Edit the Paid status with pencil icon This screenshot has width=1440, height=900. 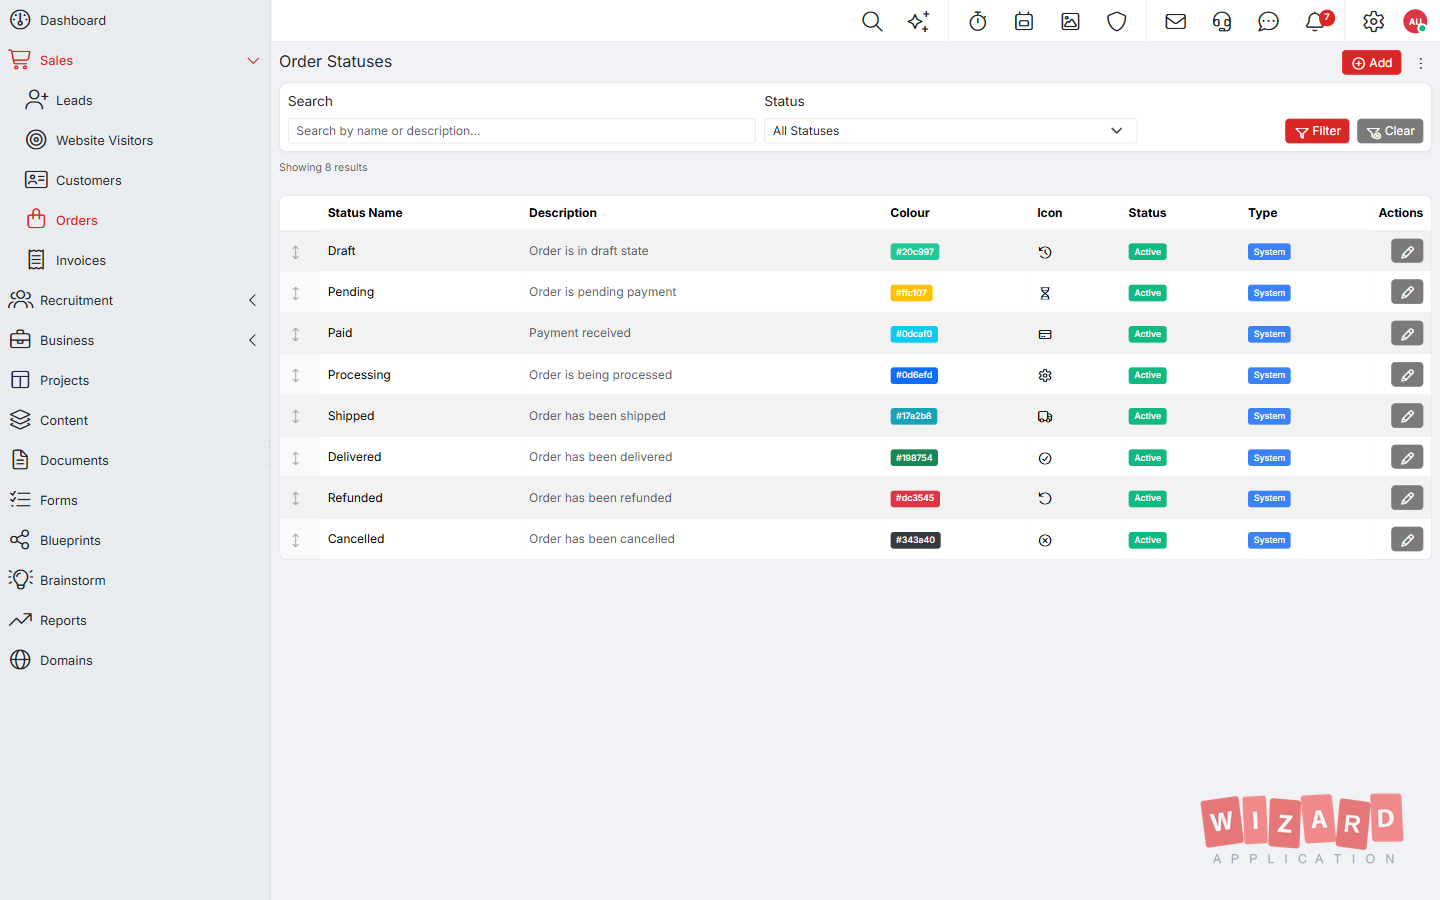1407,333
